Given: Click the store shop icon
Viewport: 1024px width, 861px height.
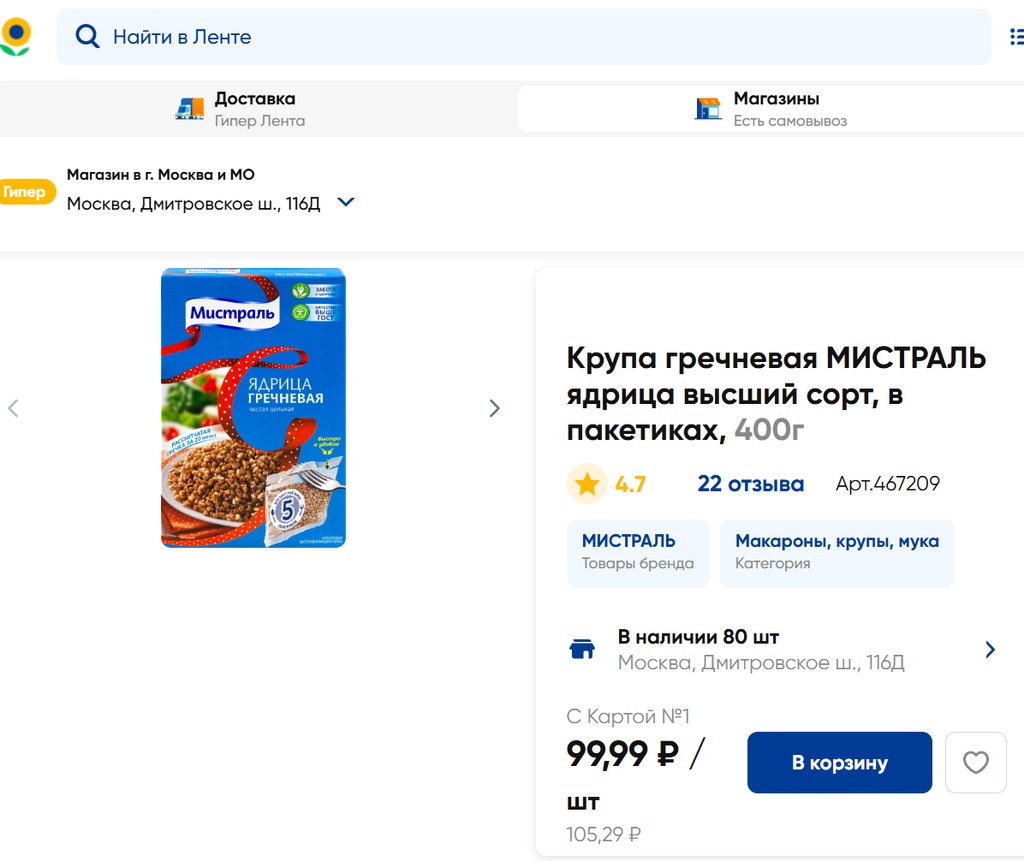Looking at the screenshot, I should click(708, 109).
